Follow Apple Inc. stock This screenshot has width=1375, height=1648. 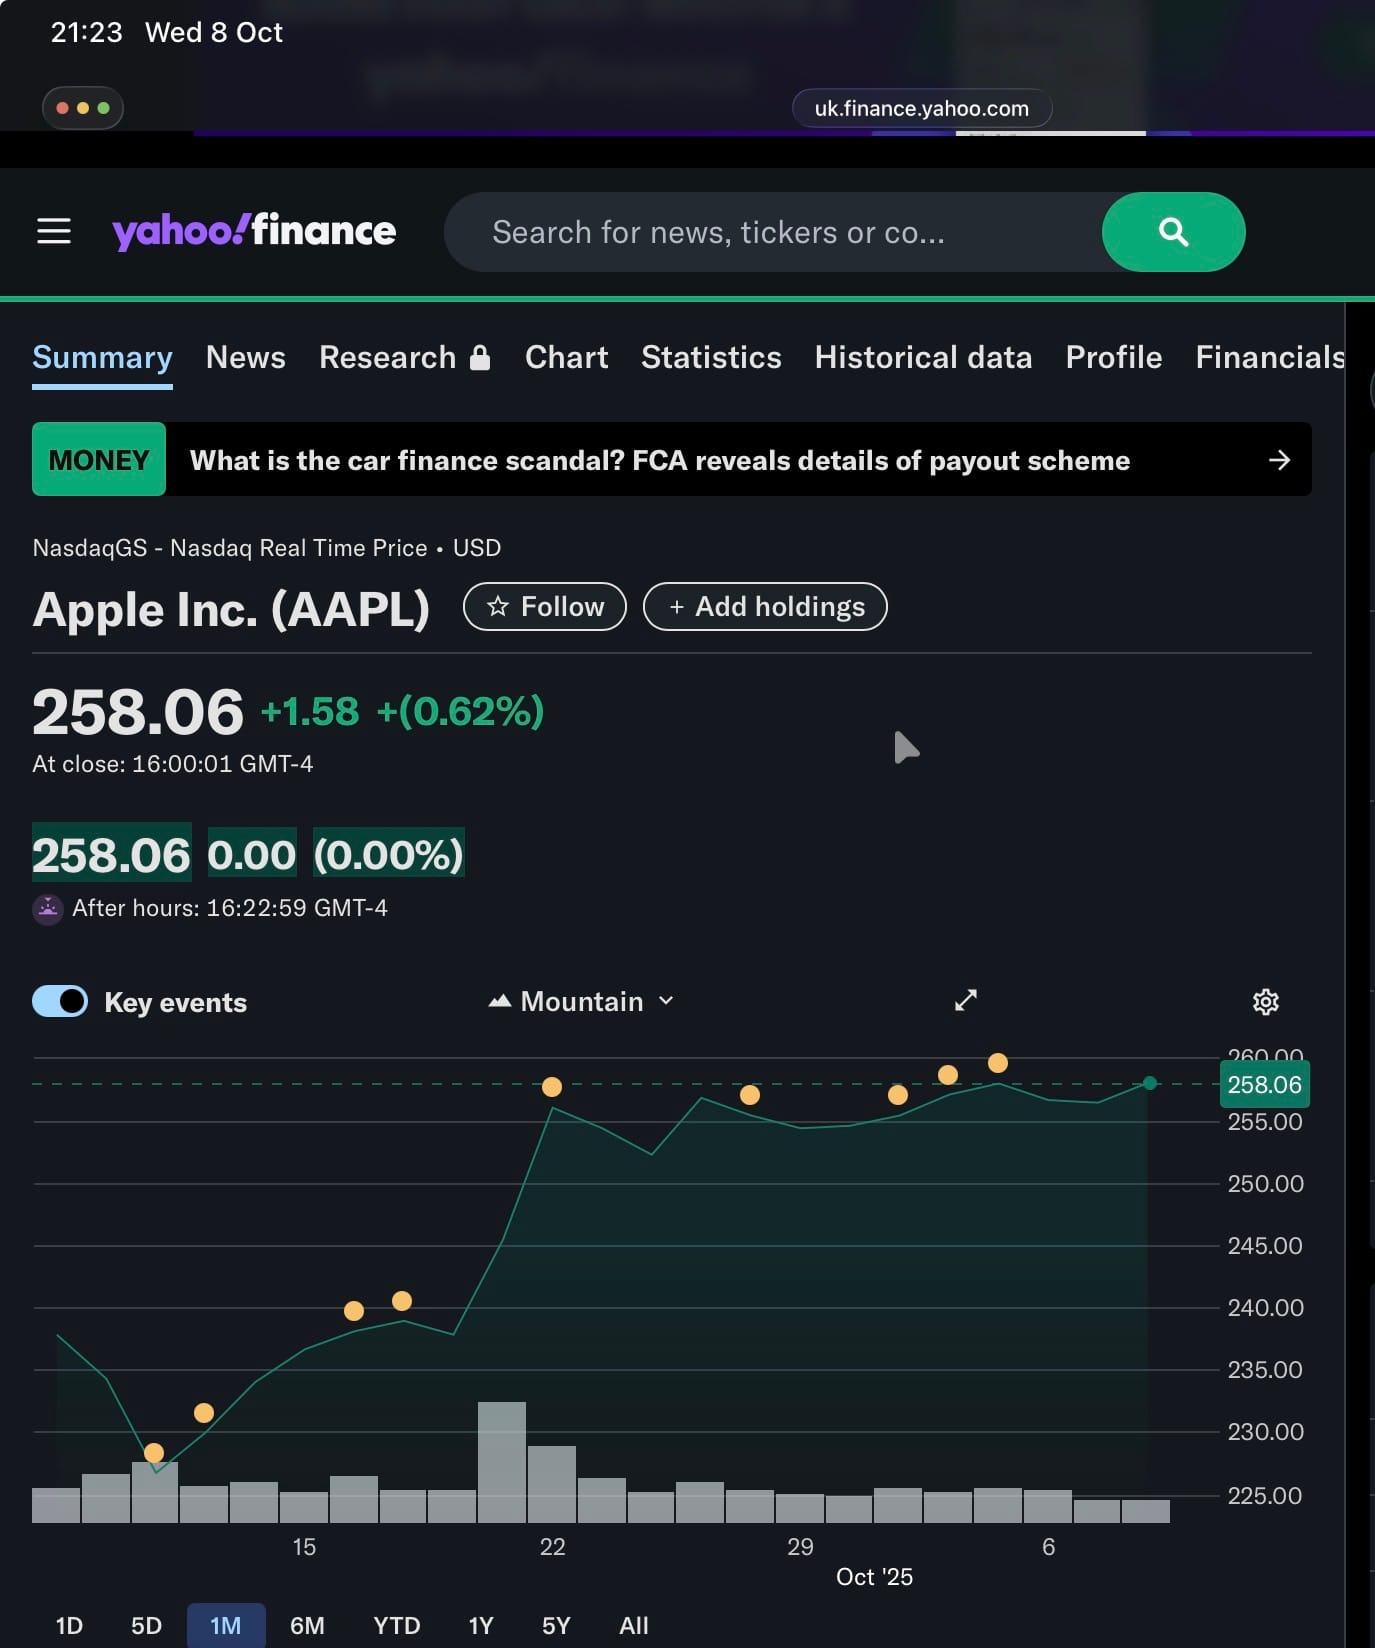tap(545, 607)
